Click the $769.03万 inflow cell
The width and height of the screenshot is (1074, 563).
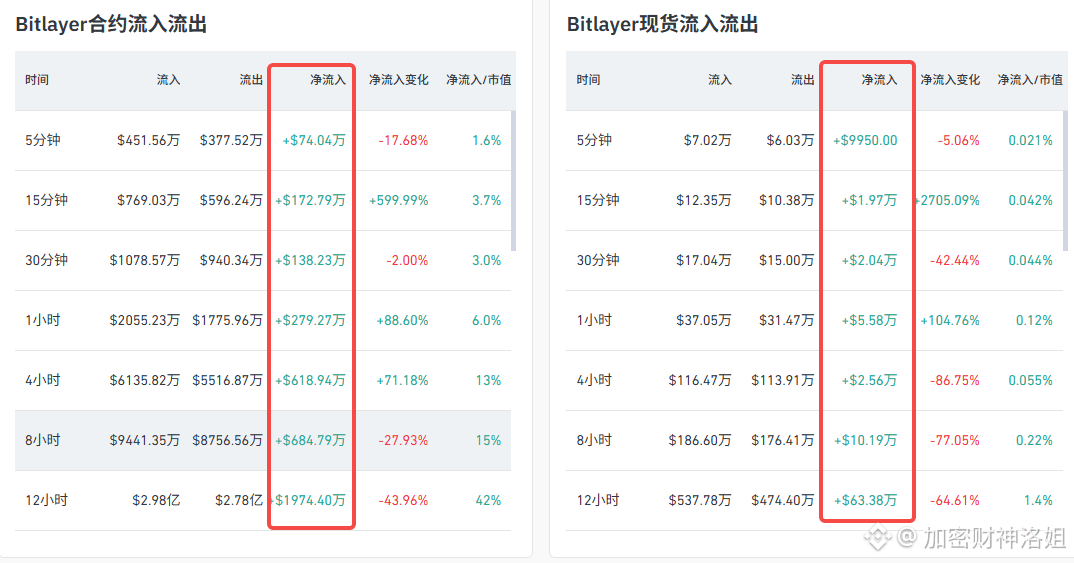tap(149, 201)
